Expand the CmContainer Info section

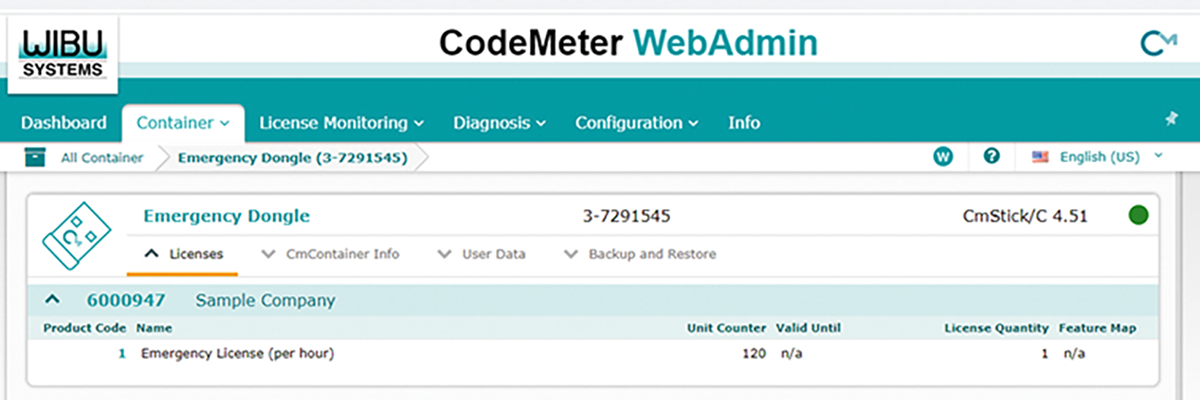coord(329,254)
